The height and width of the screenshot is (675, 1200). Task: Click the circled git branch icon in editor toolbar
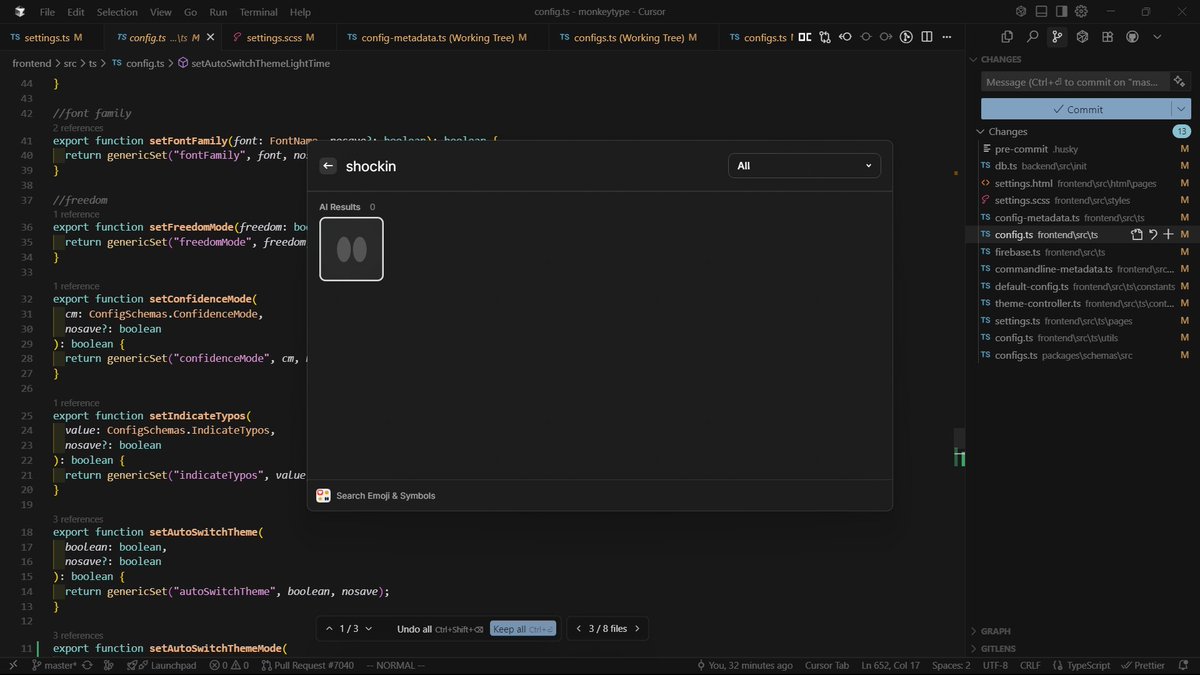[906, 37]
